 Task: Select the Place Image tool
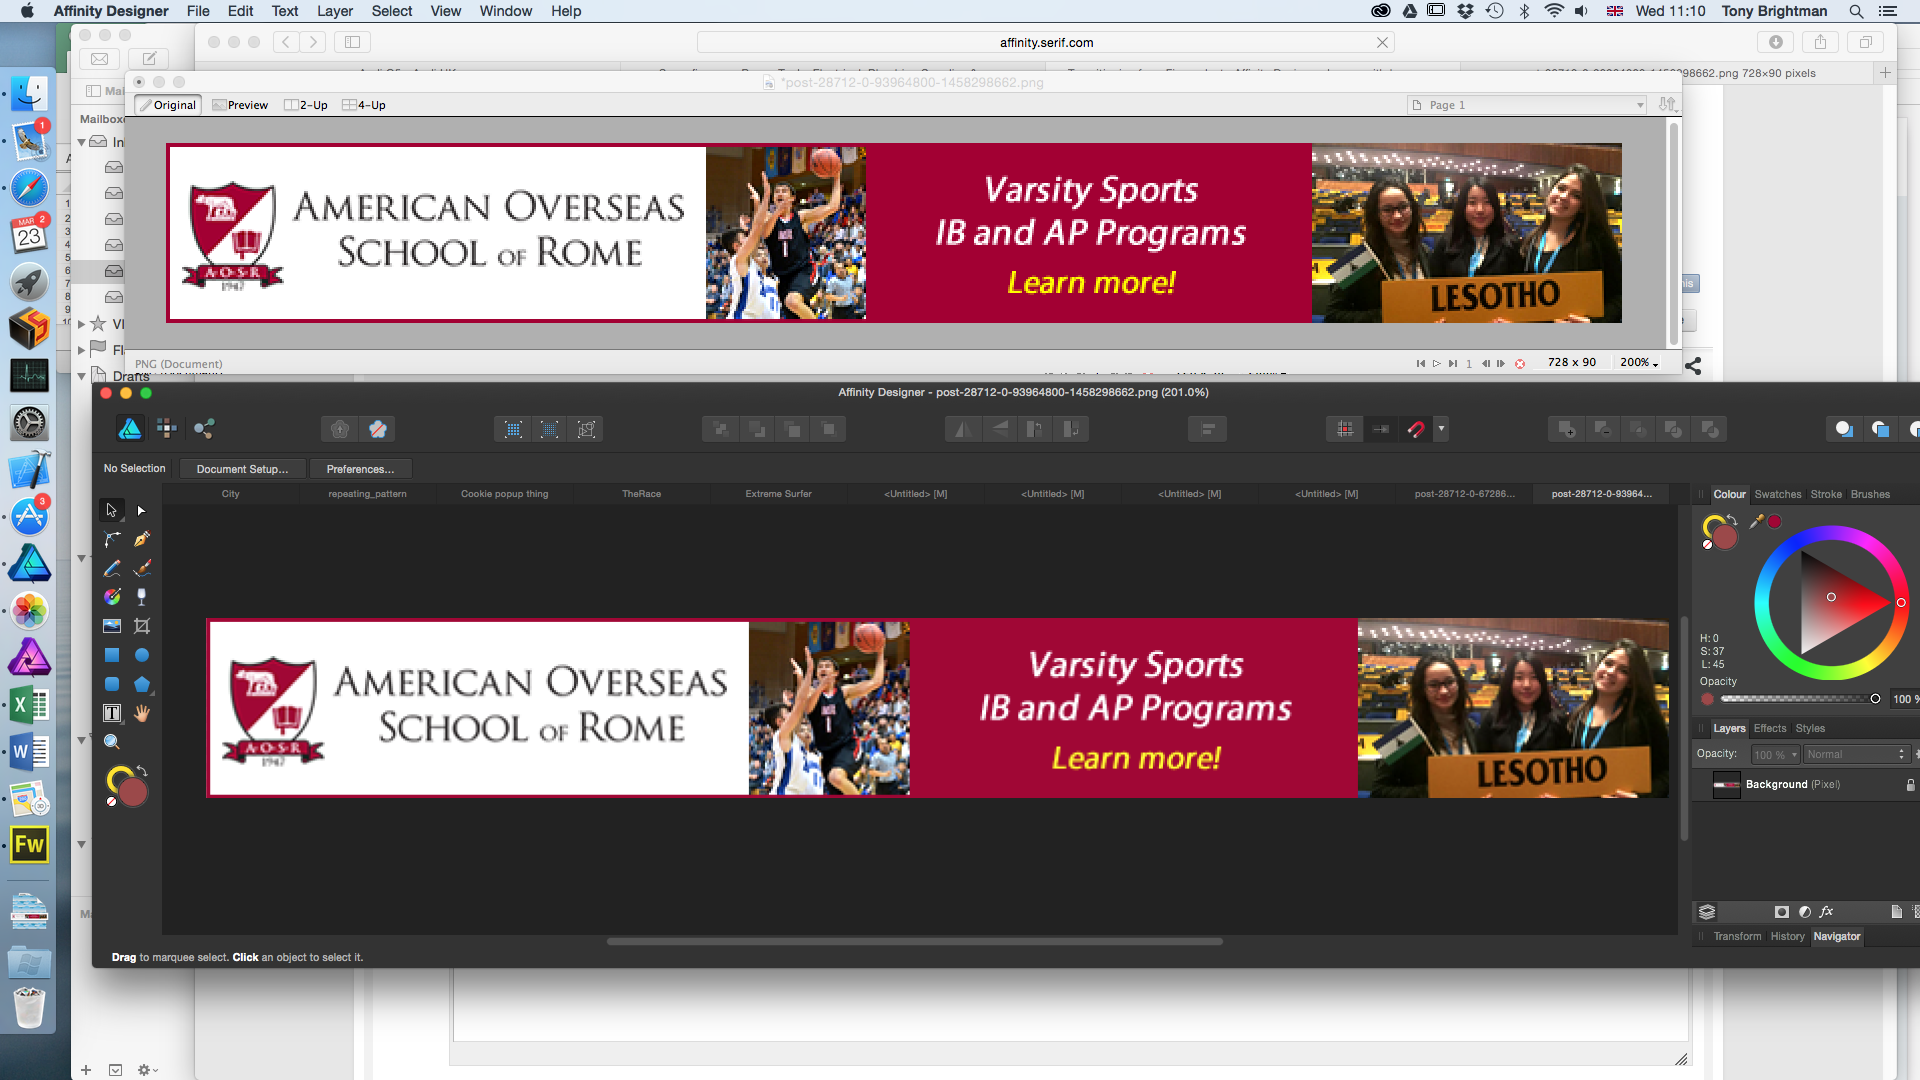[x=112, y=626]
